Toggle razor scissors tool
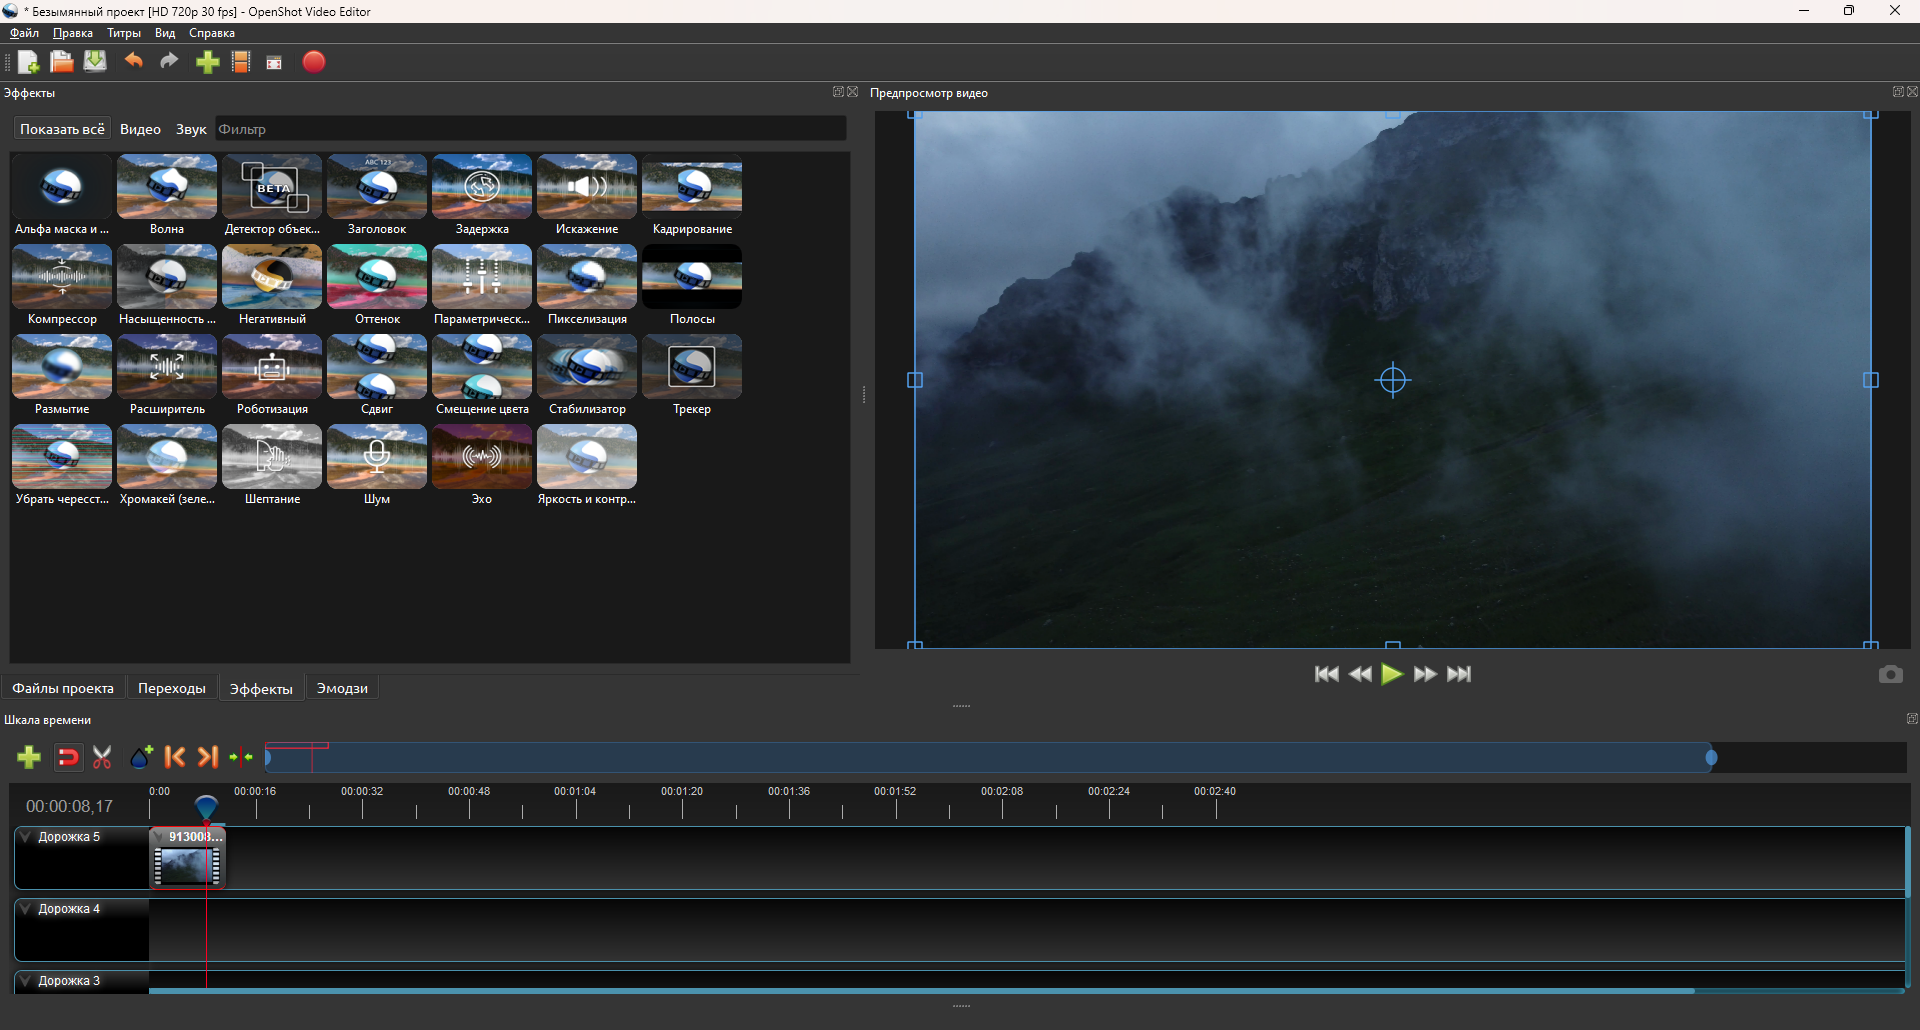The width and height of the screenshot is (1920, 1030). coord(102,757)
